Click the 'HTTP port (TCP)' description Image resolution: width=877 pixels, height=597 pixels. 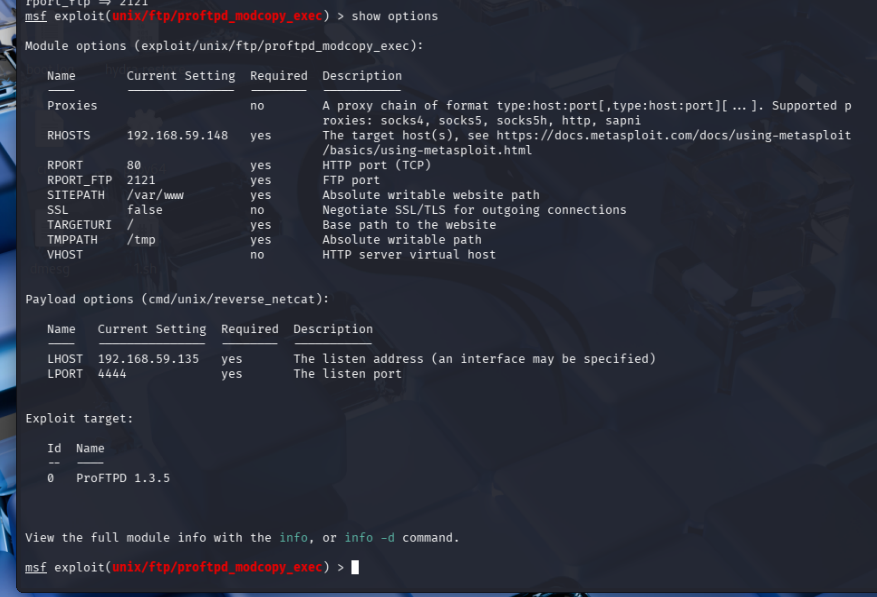[x=376, y=165]
